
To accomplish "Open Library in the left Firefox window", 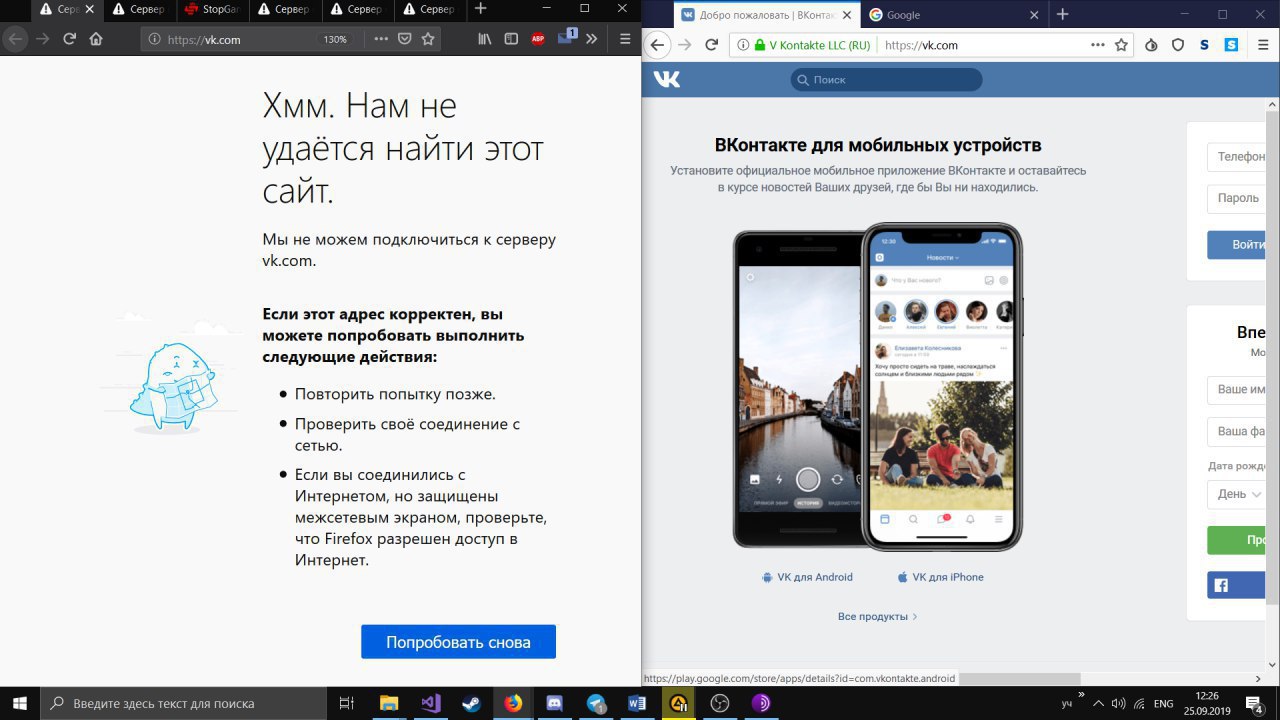I will click(485, 39).
